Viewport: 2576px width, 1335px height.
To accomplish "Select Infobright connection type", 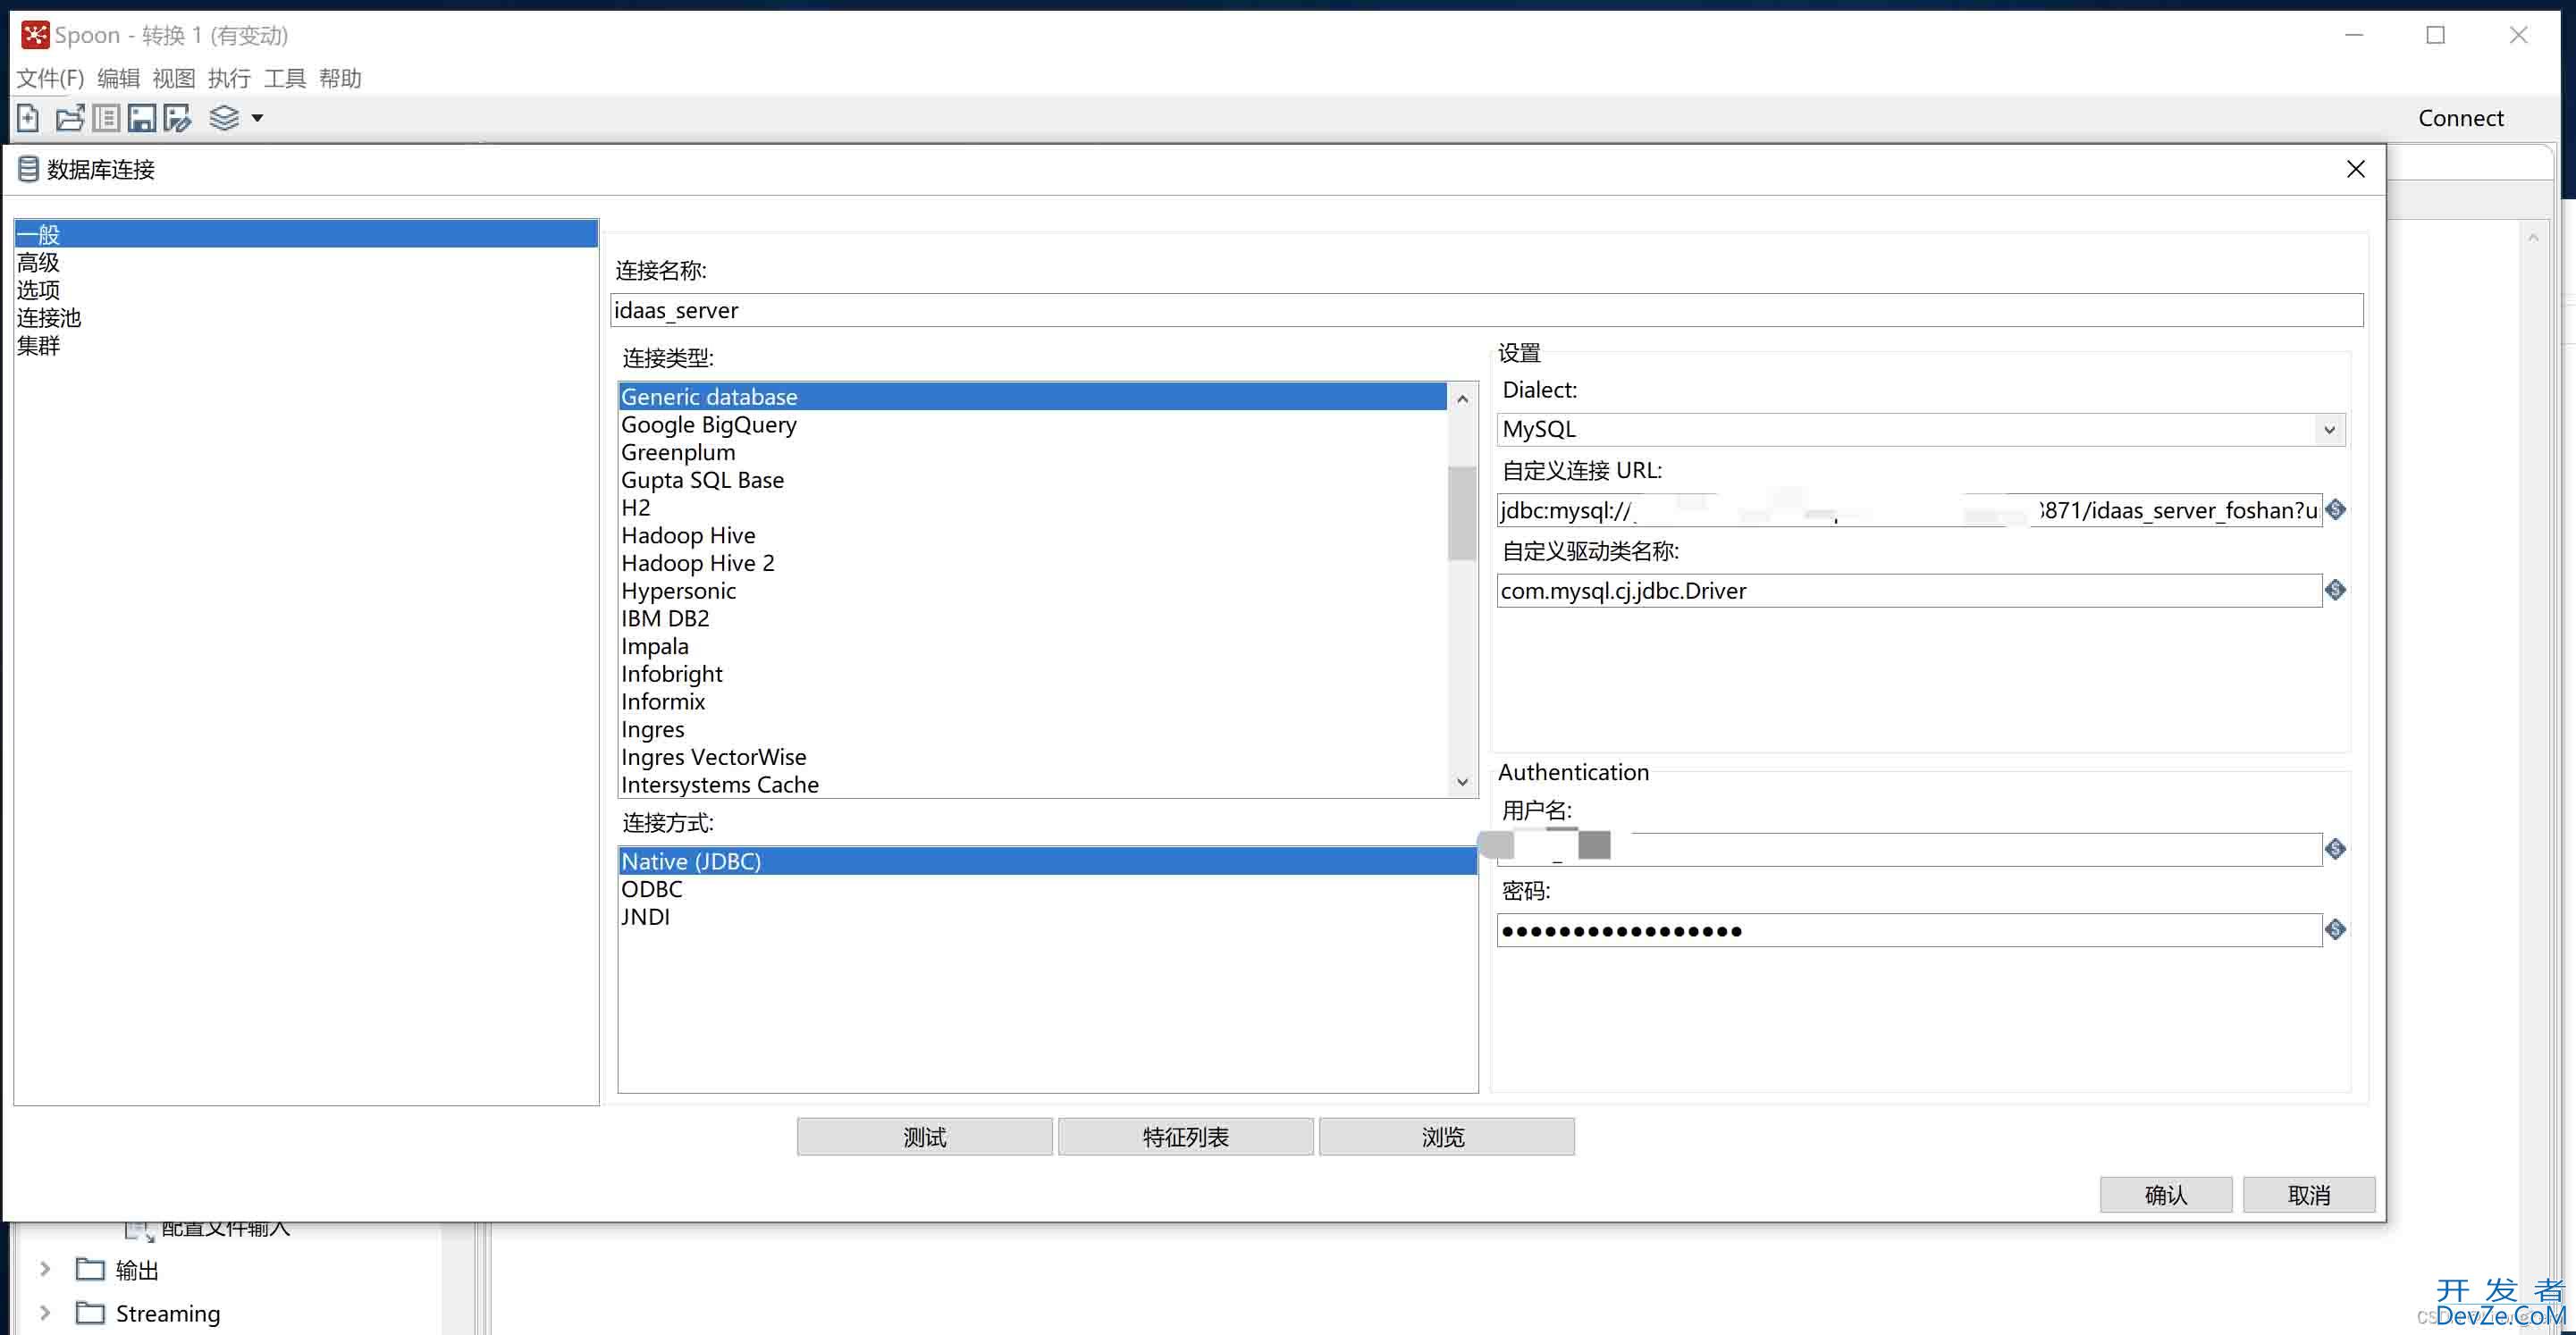I will (x=1032, y=674).
